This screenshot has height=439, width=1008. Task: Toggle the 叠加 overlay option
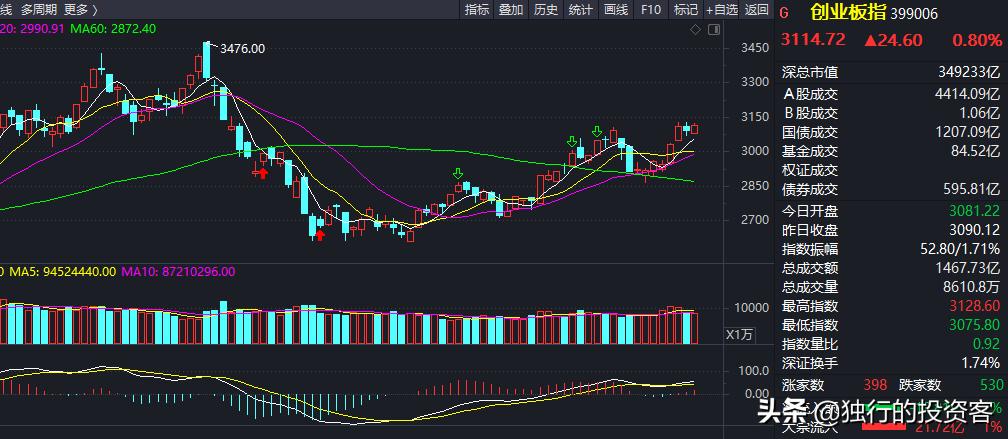pos(510,10)
